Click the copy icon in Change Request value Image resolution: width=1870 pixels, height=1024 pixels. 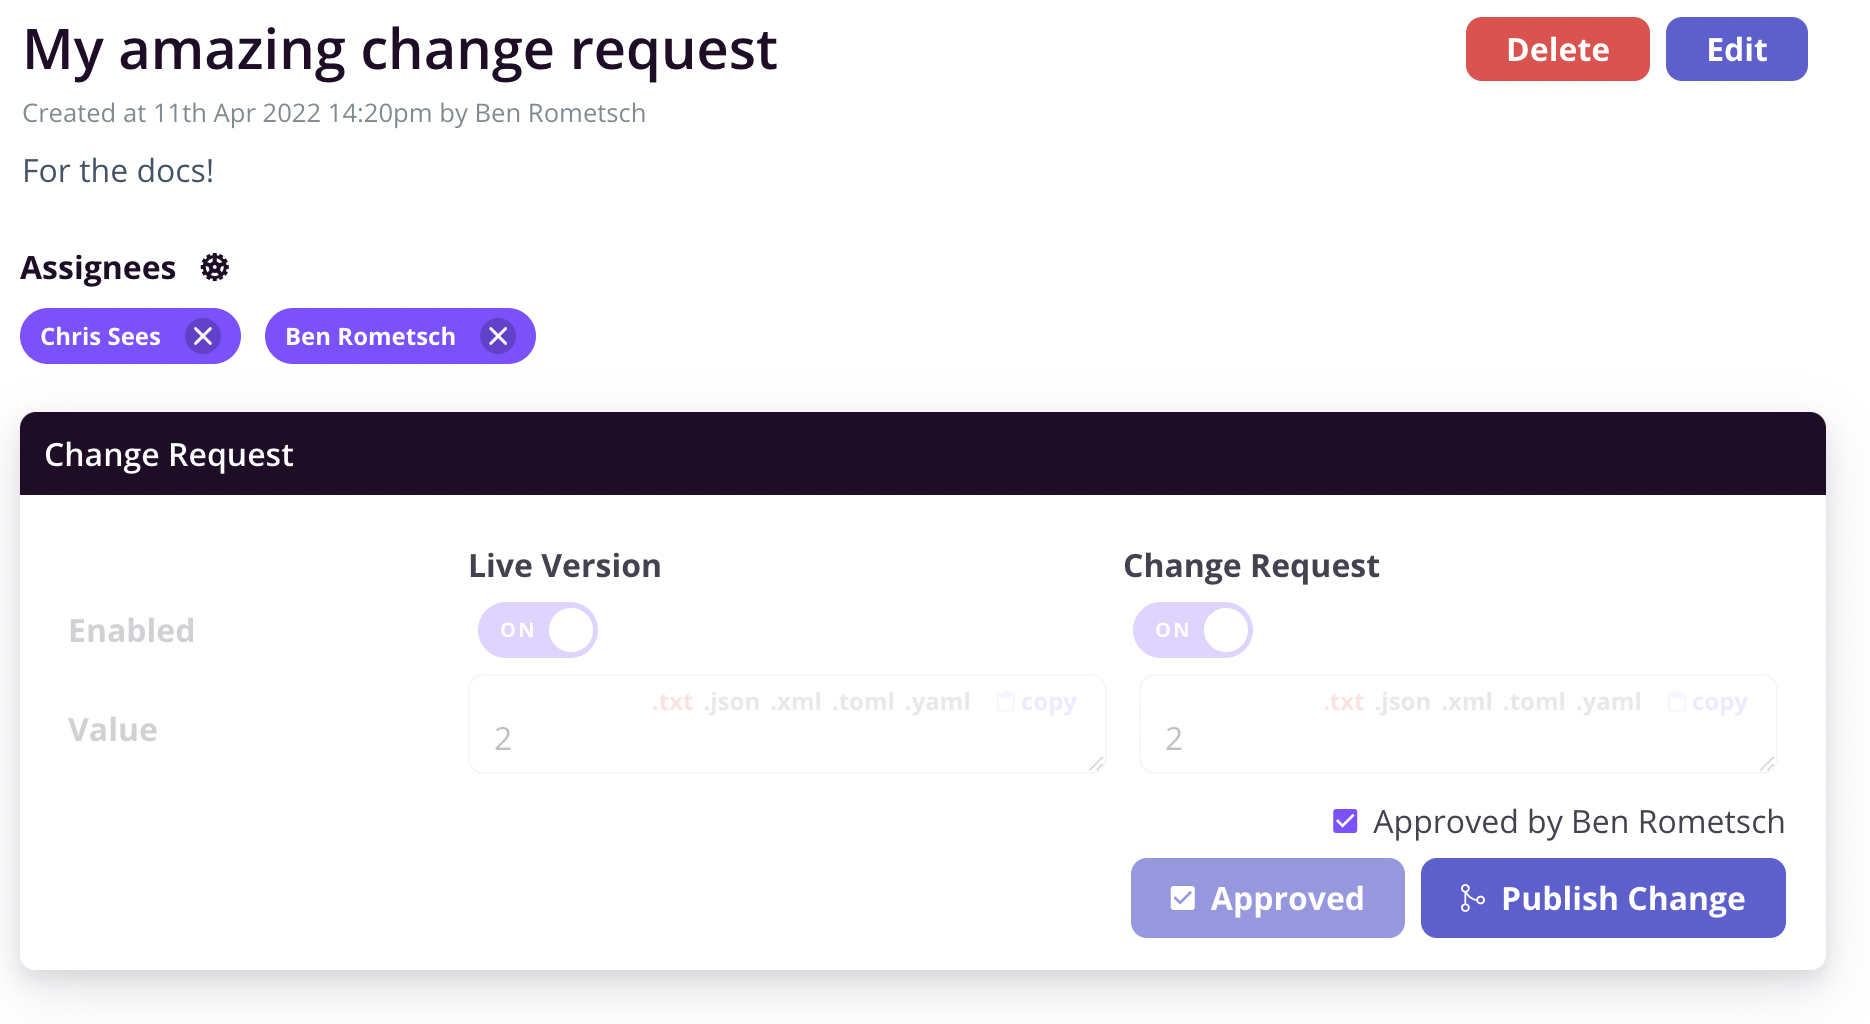1677,702
